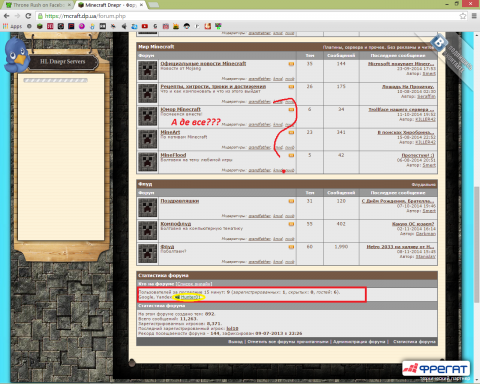Bookmark this page with star icon
The height and width of the screenshot is (384, 480).
(x=463, y=16)
